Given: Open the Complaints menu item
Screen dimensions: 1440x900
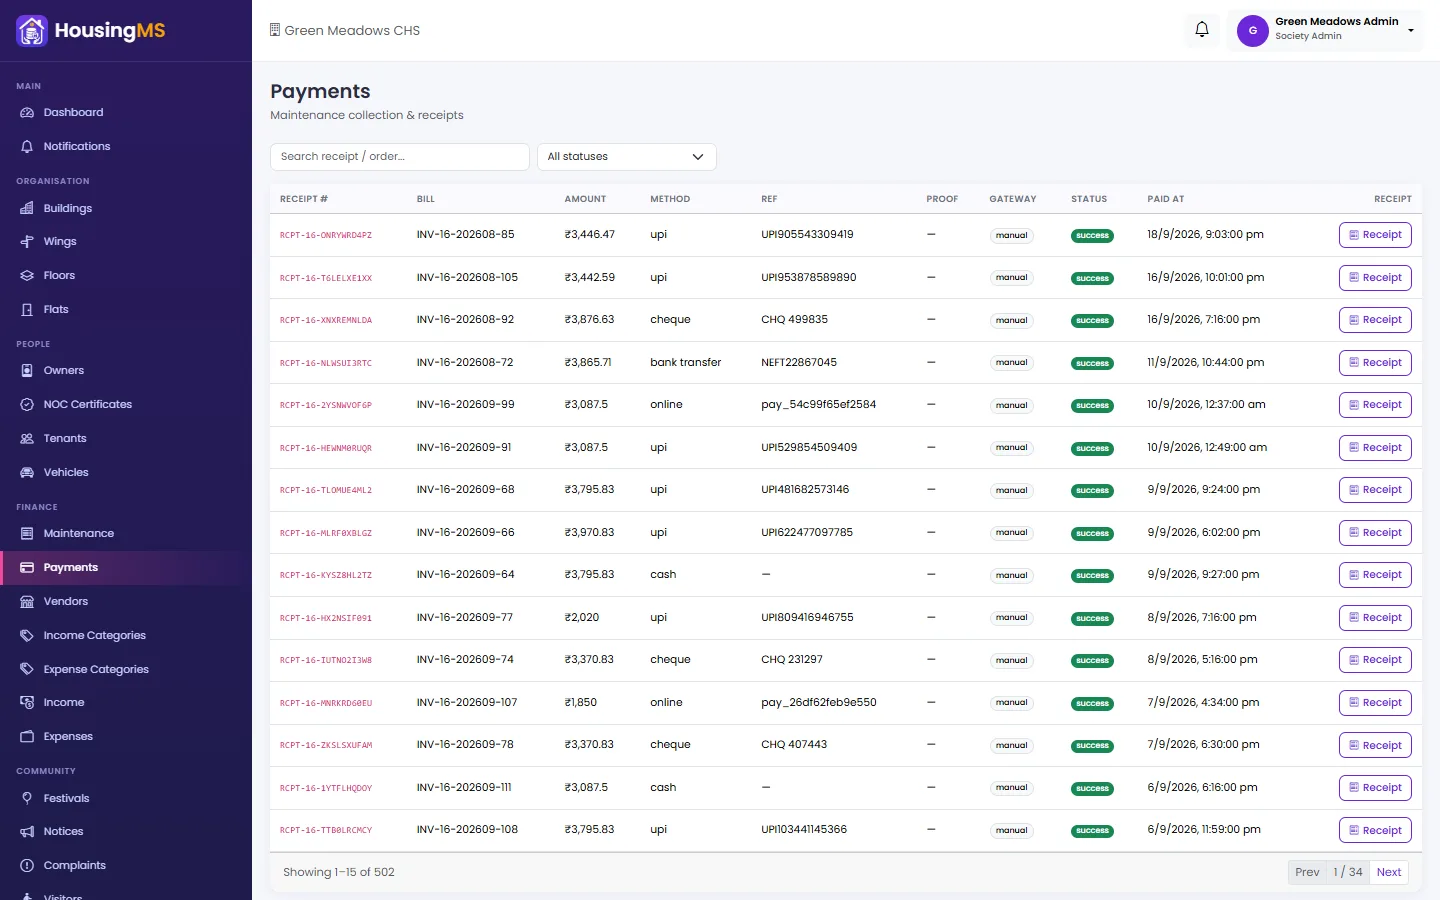Looking at the screenshot, I should point(120,866).
